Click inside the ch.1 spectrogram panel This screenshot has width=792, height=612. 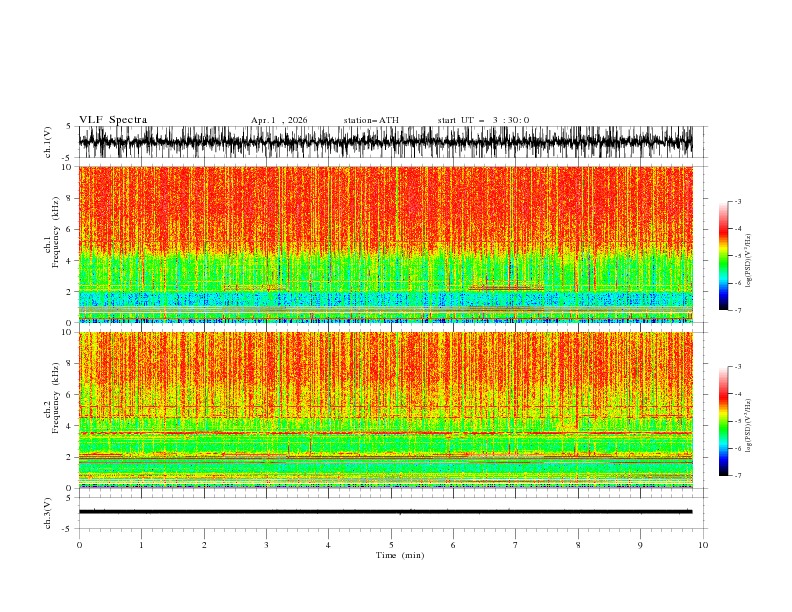click(385, 244)
